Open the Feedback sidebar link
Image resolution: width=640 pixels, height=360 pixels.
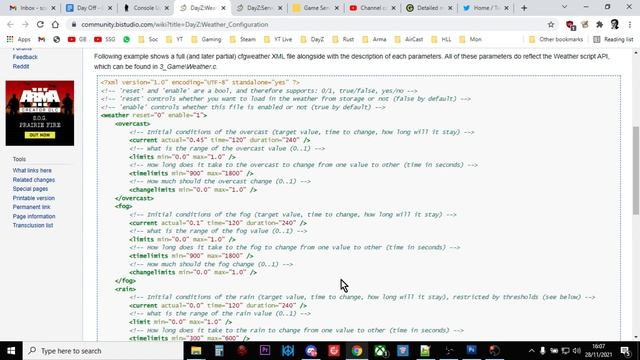pyautogui.click(x=25, y=57)
